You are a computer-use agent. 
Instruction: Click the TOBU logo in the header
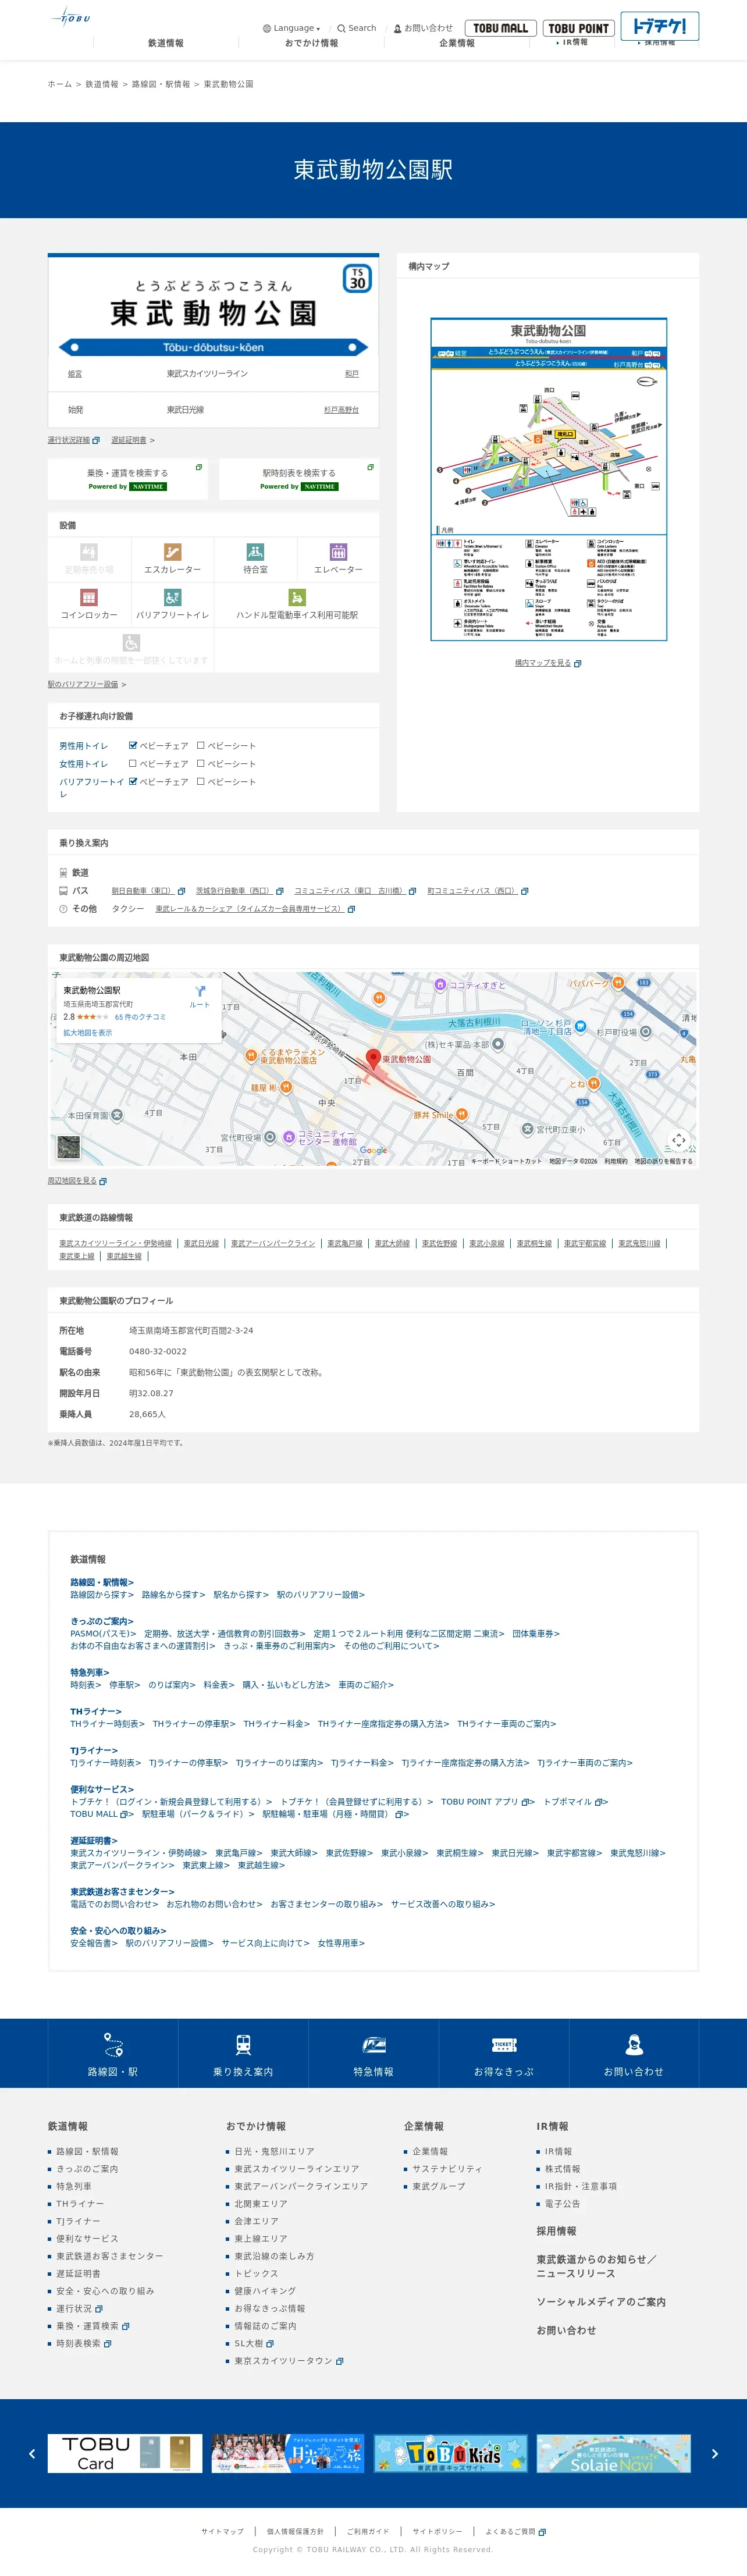coord(71,17)
